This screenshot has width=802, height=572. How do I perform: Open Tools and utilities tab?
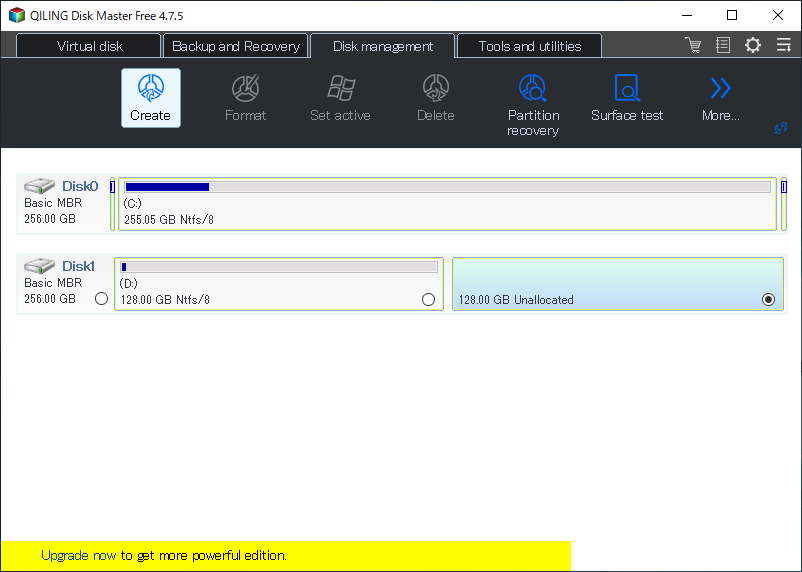click(529, 46)
